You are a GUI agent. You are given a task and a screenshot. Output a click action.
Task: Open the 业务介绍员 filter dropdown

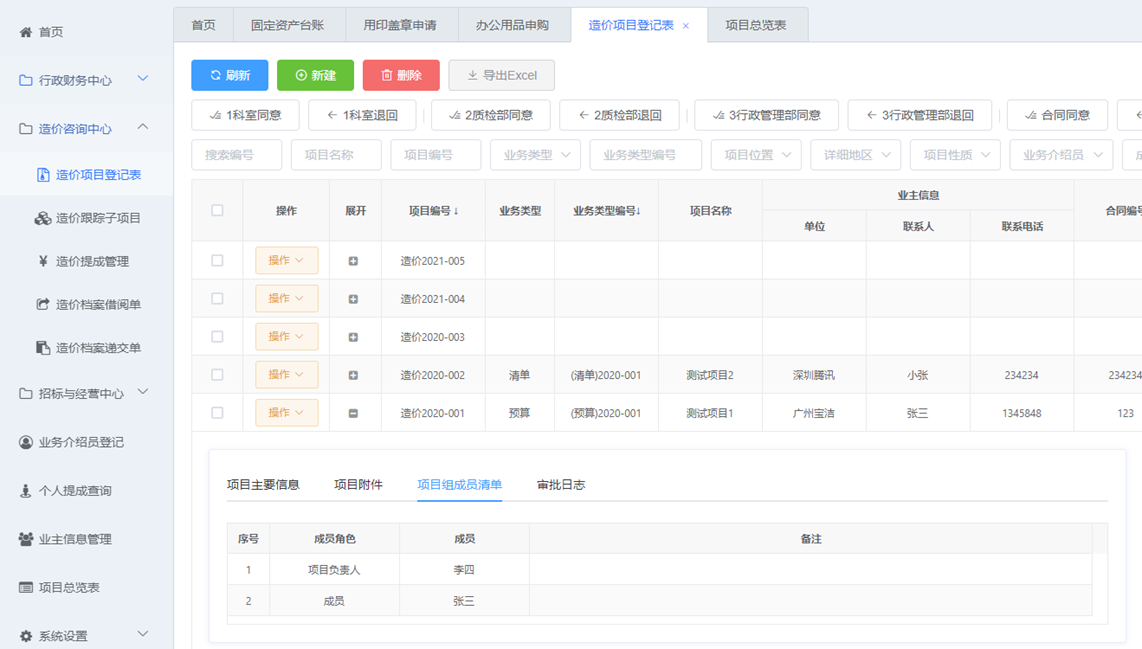click(x=1061, y=154)
